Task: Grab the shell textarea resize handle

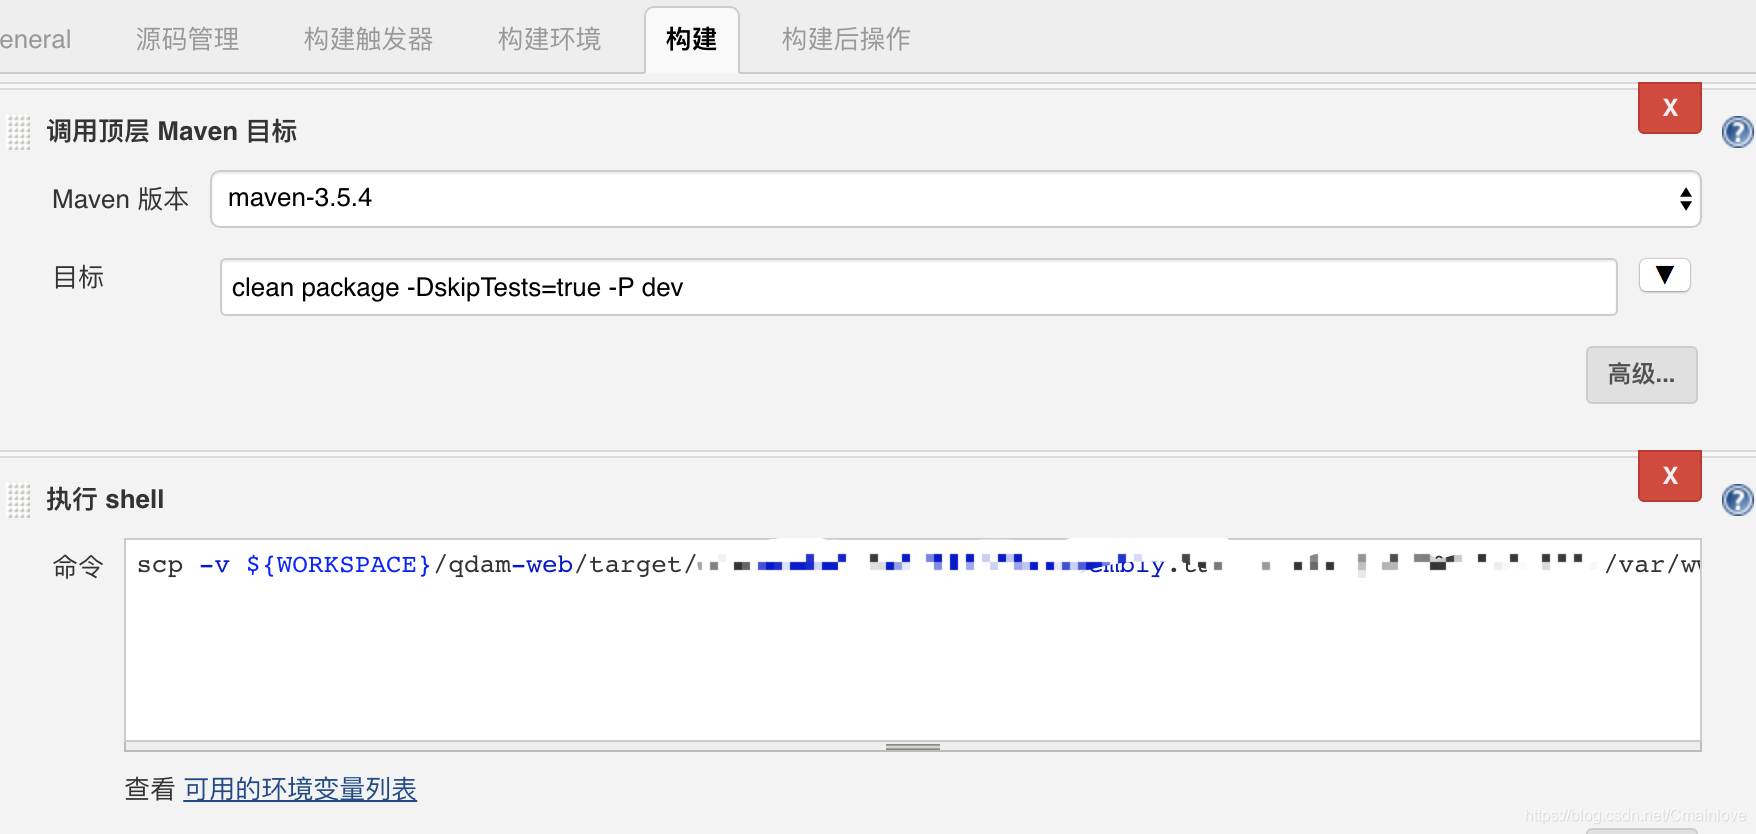Action: (x=912, y=746)
